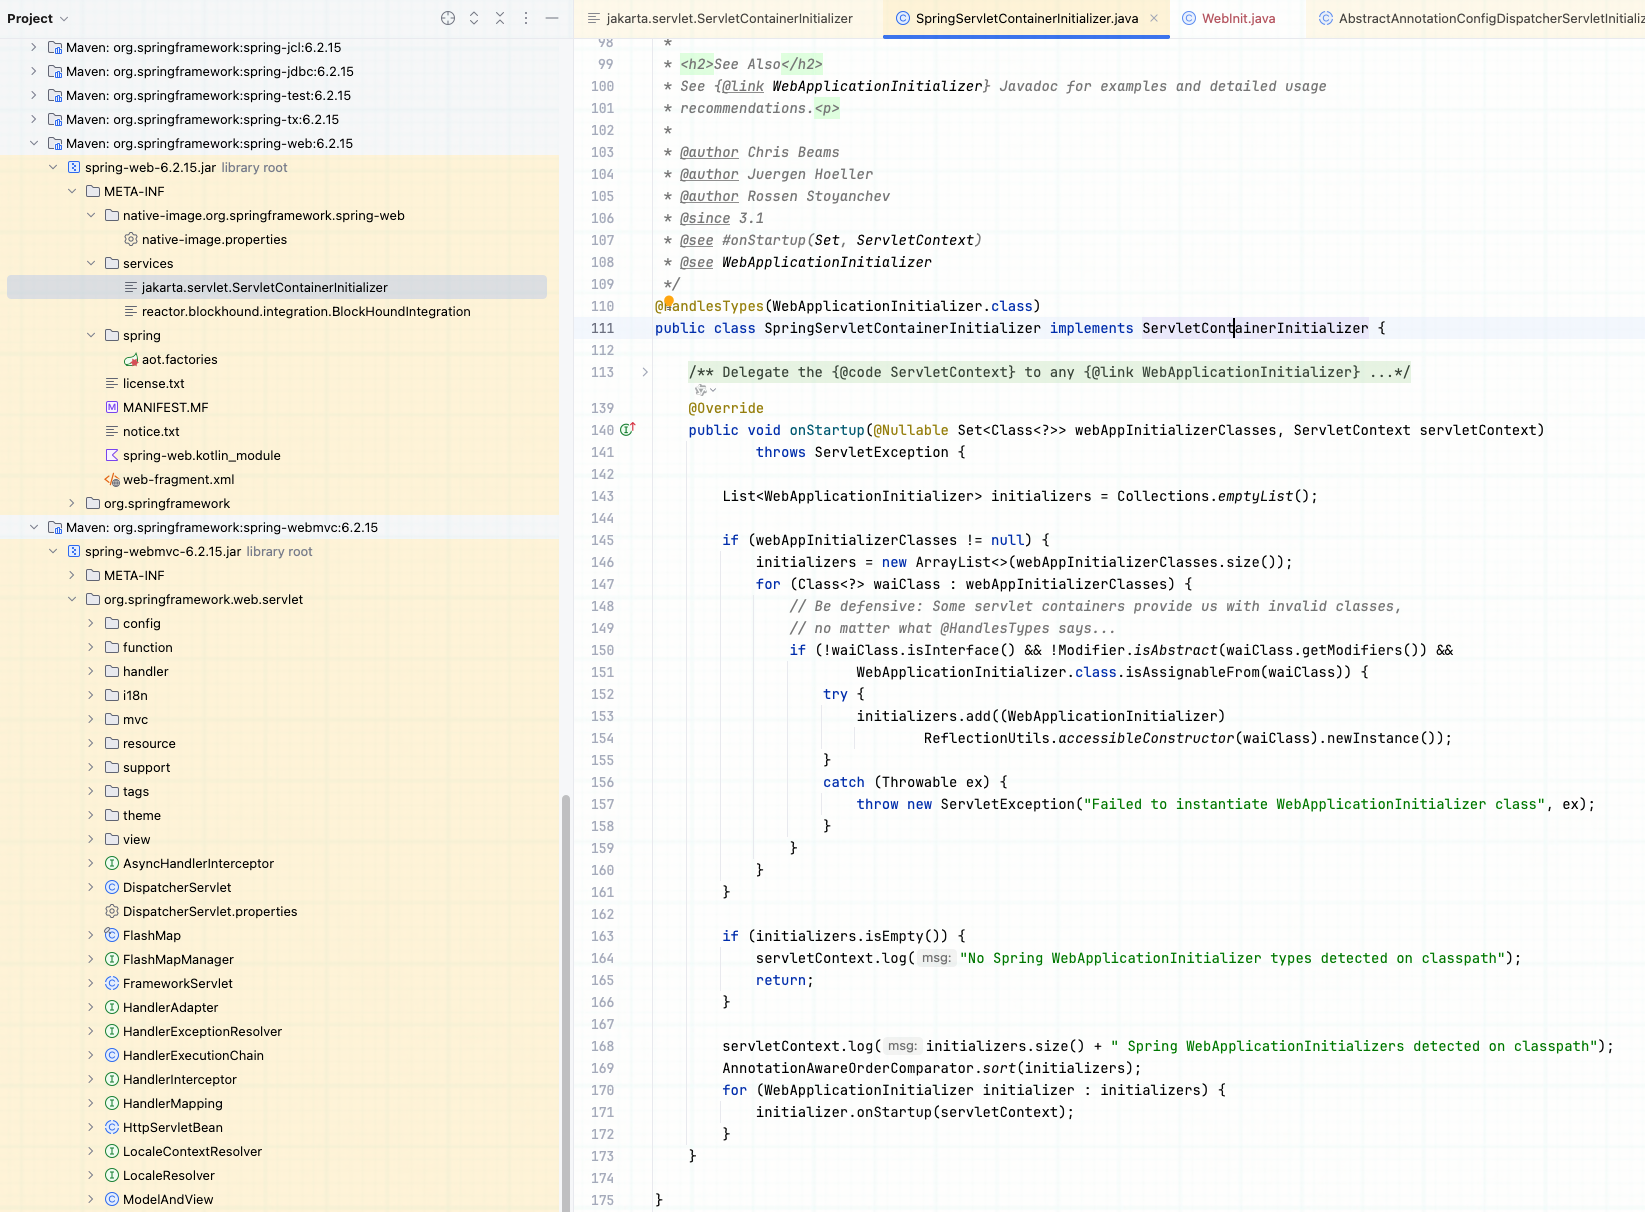Select web-fragment.xml file
Viewport: 1645px width, 1212px height.
[x=178, y=480]
